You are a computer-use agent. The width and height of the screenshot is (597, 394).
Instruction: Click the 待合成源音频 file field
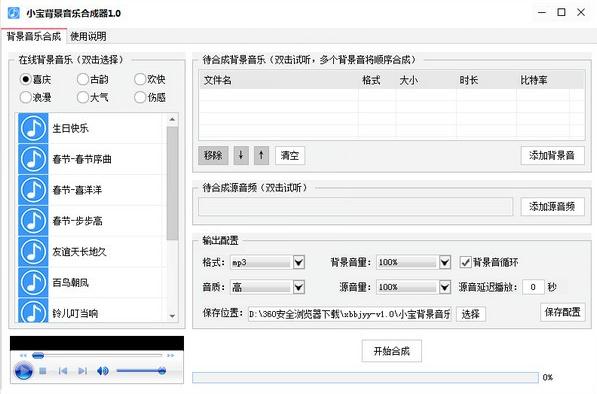(355, 207)
